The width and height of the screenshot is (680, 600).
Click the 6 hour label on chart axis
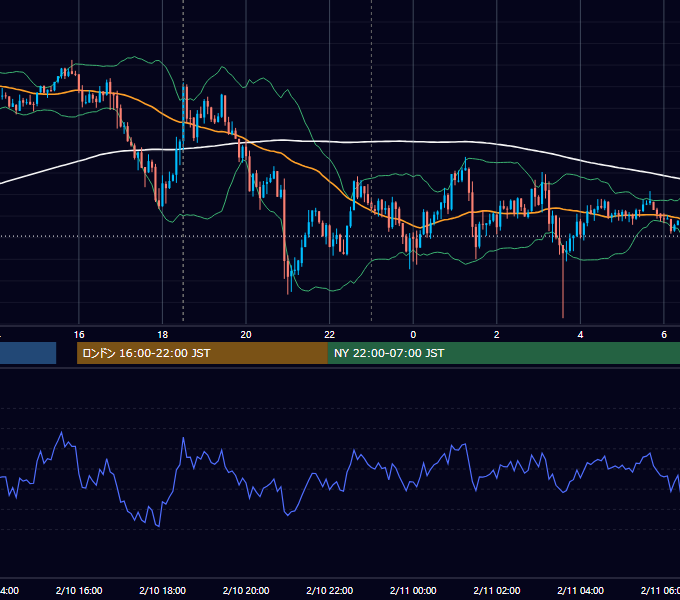pyautogui.click(x=664, y=335)
